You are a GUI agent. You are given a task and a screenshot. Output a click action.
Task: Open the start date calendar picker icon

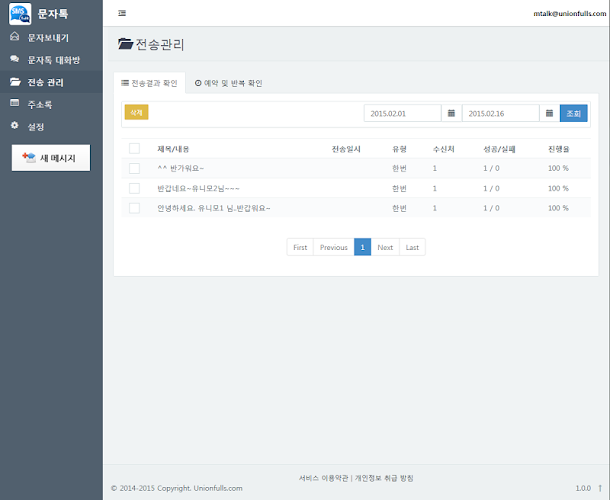452,113
